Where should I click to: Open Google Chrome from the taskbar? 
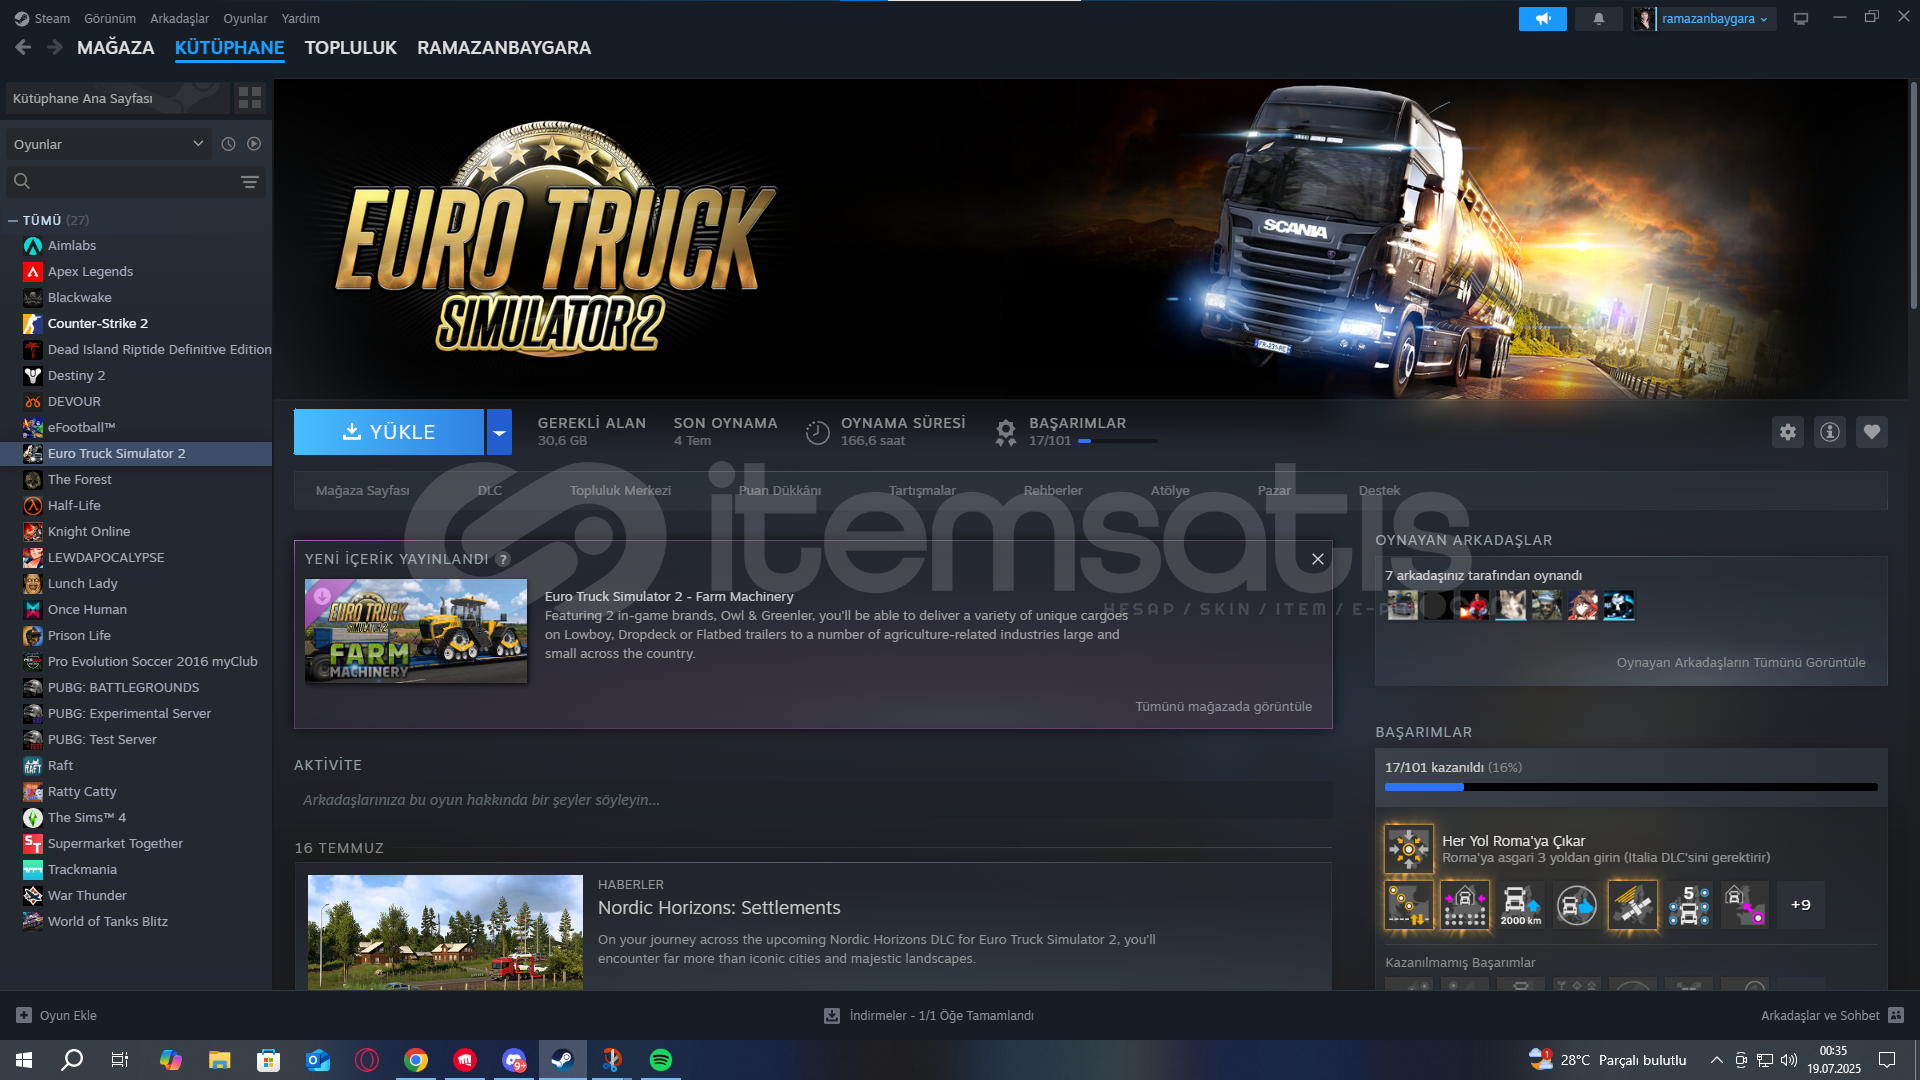click(416, 1060)
